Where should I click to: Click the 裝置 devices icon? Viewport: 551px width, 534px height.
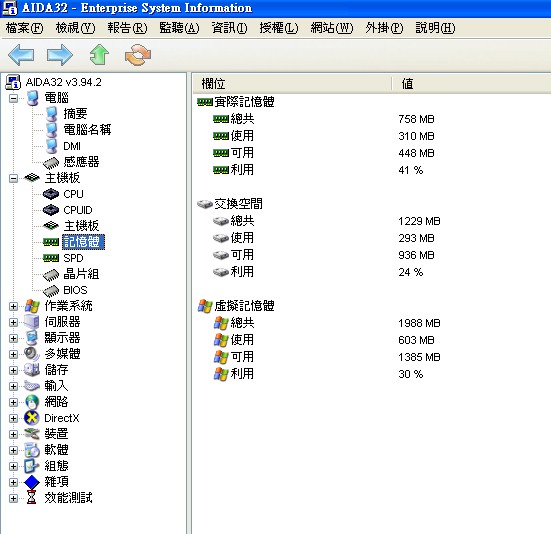click(x=32, y=434)
